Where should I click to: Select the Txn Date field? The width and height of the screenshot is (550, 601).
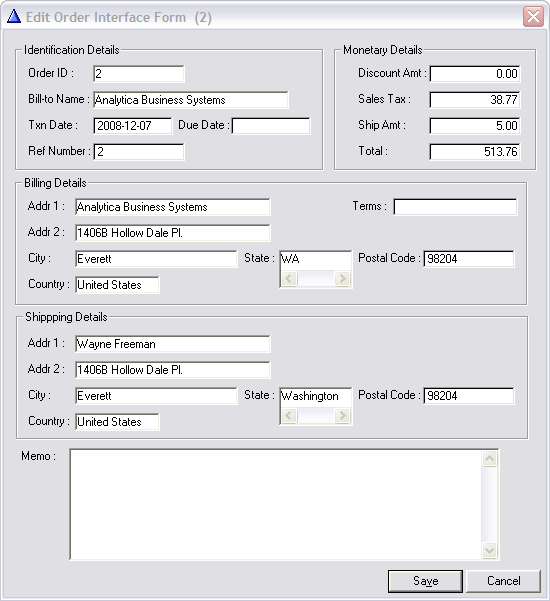[x=133, y=125]
